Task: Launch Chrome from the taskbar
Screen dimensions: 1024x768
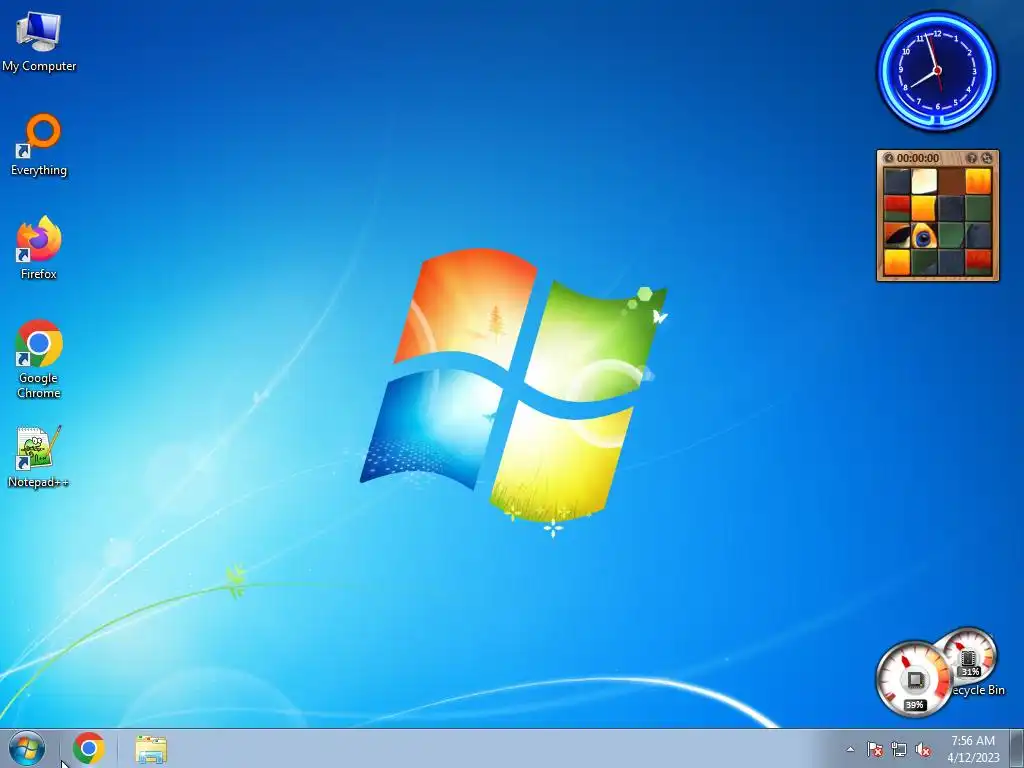Action: 89,748
